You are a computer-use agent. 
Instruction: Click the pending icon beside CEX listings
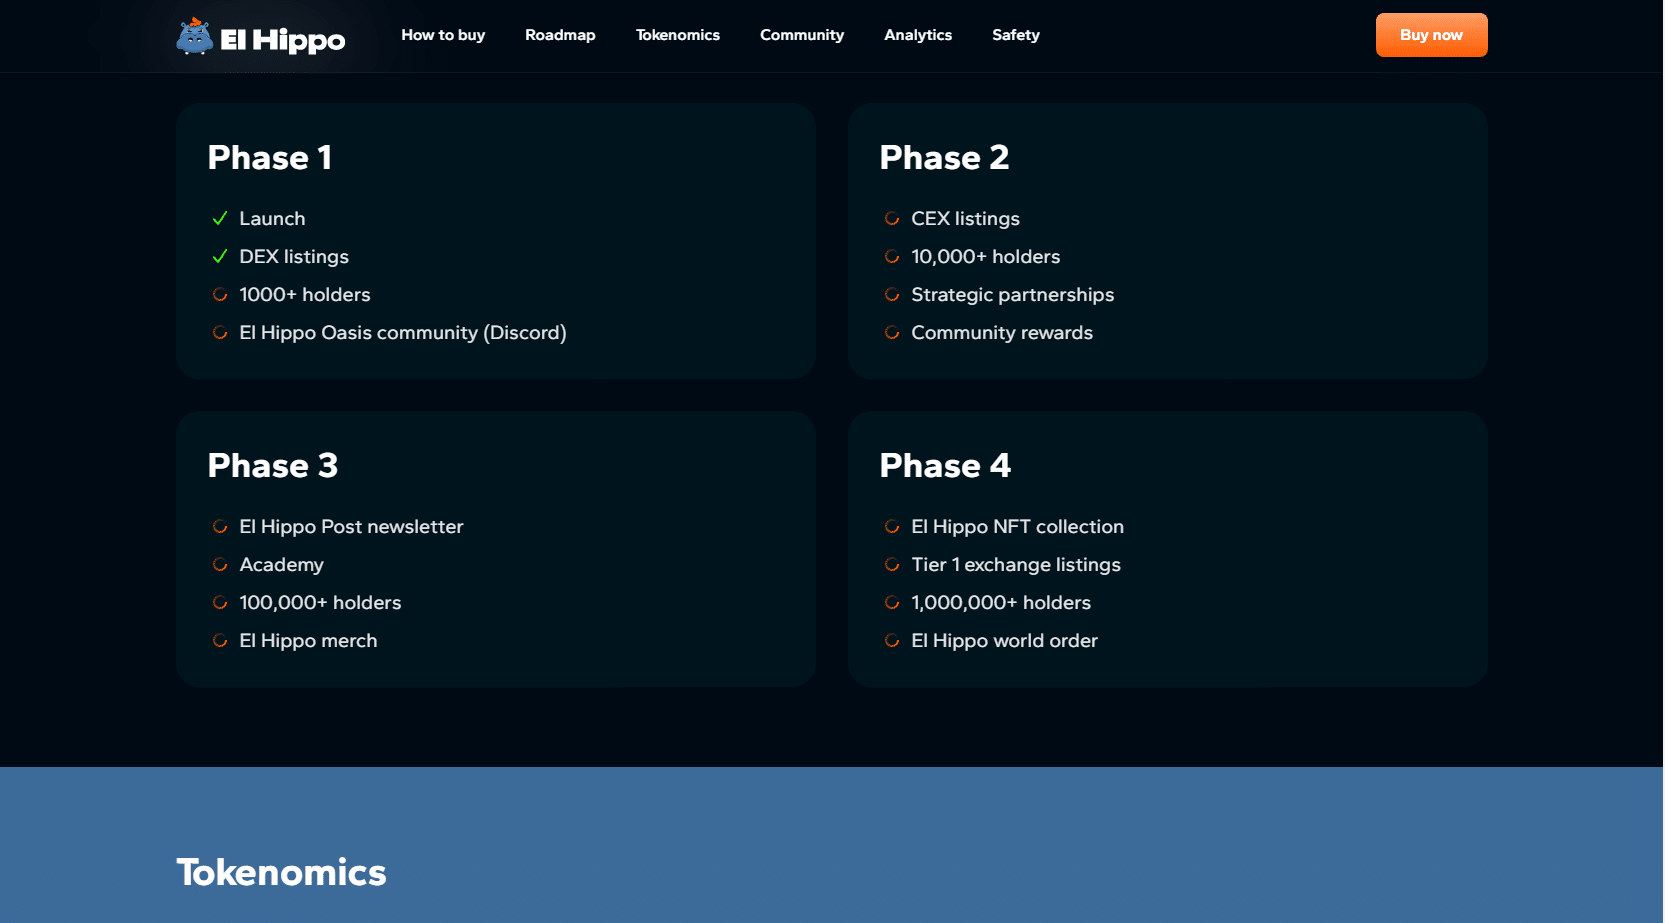coord(892,218)
